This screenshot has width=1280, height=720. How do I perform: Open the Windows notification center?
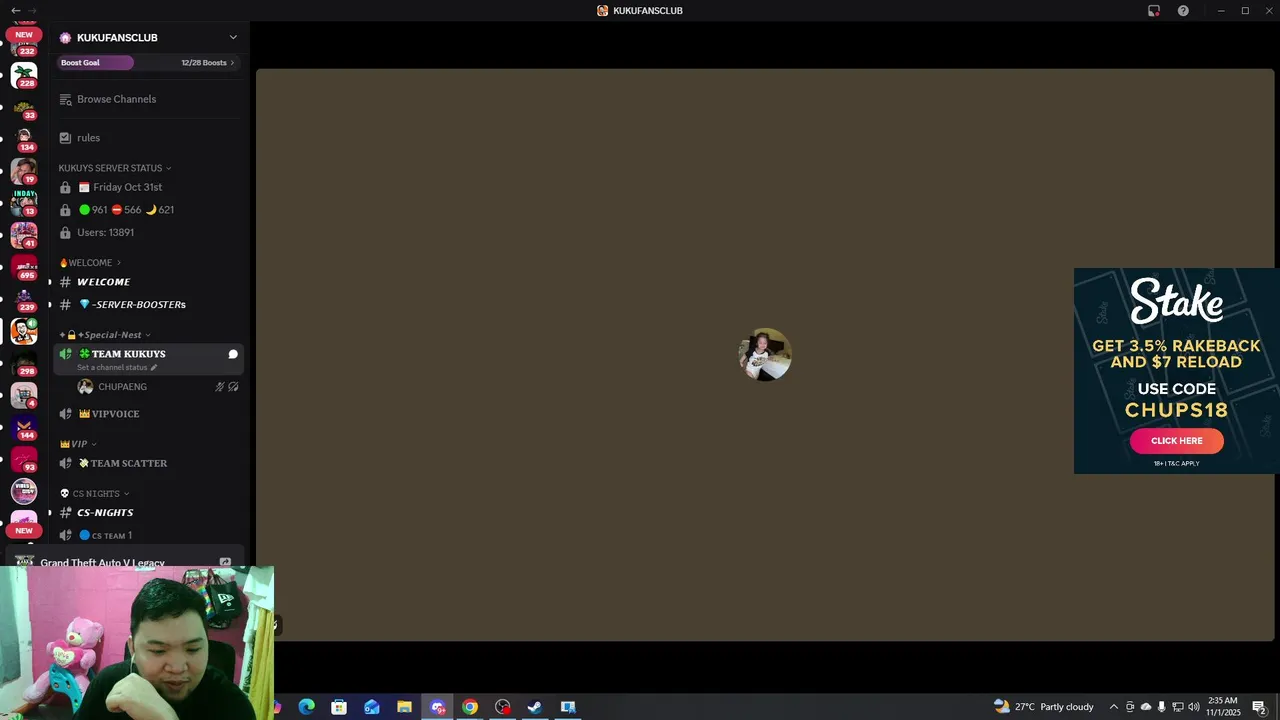(1259, 707)
